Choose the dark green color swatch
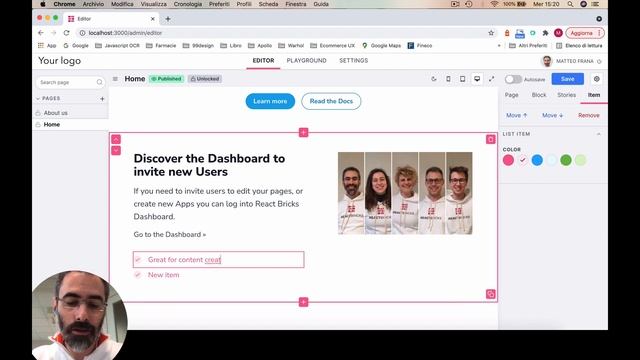The image size is (640, 360). click(566, 160)
